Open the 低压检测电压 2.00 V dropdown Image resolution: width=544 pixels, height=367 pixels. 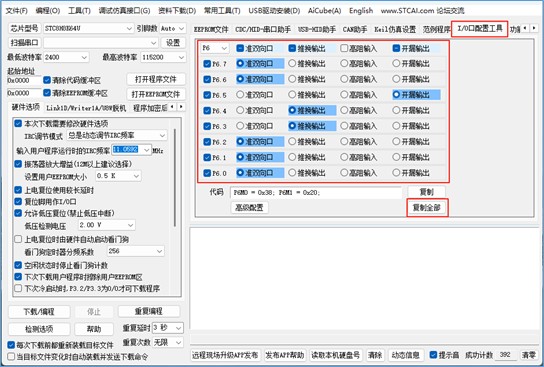(x=107, y=225)
